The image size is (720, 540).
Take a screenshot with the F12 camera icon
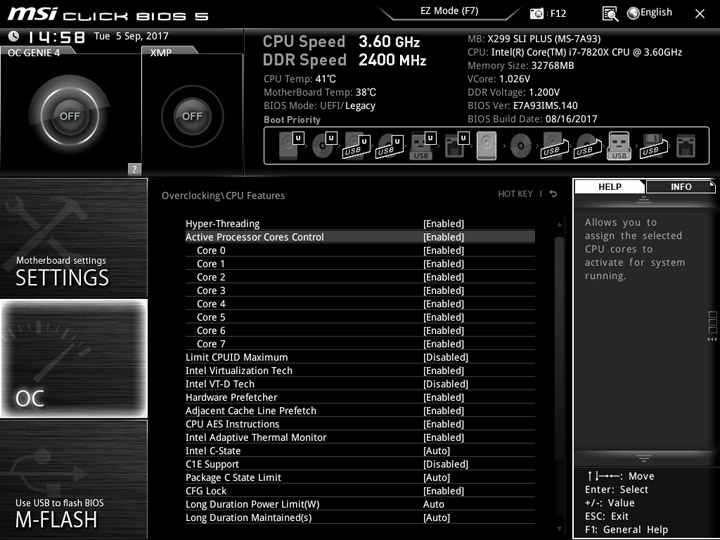coord(536,13)
